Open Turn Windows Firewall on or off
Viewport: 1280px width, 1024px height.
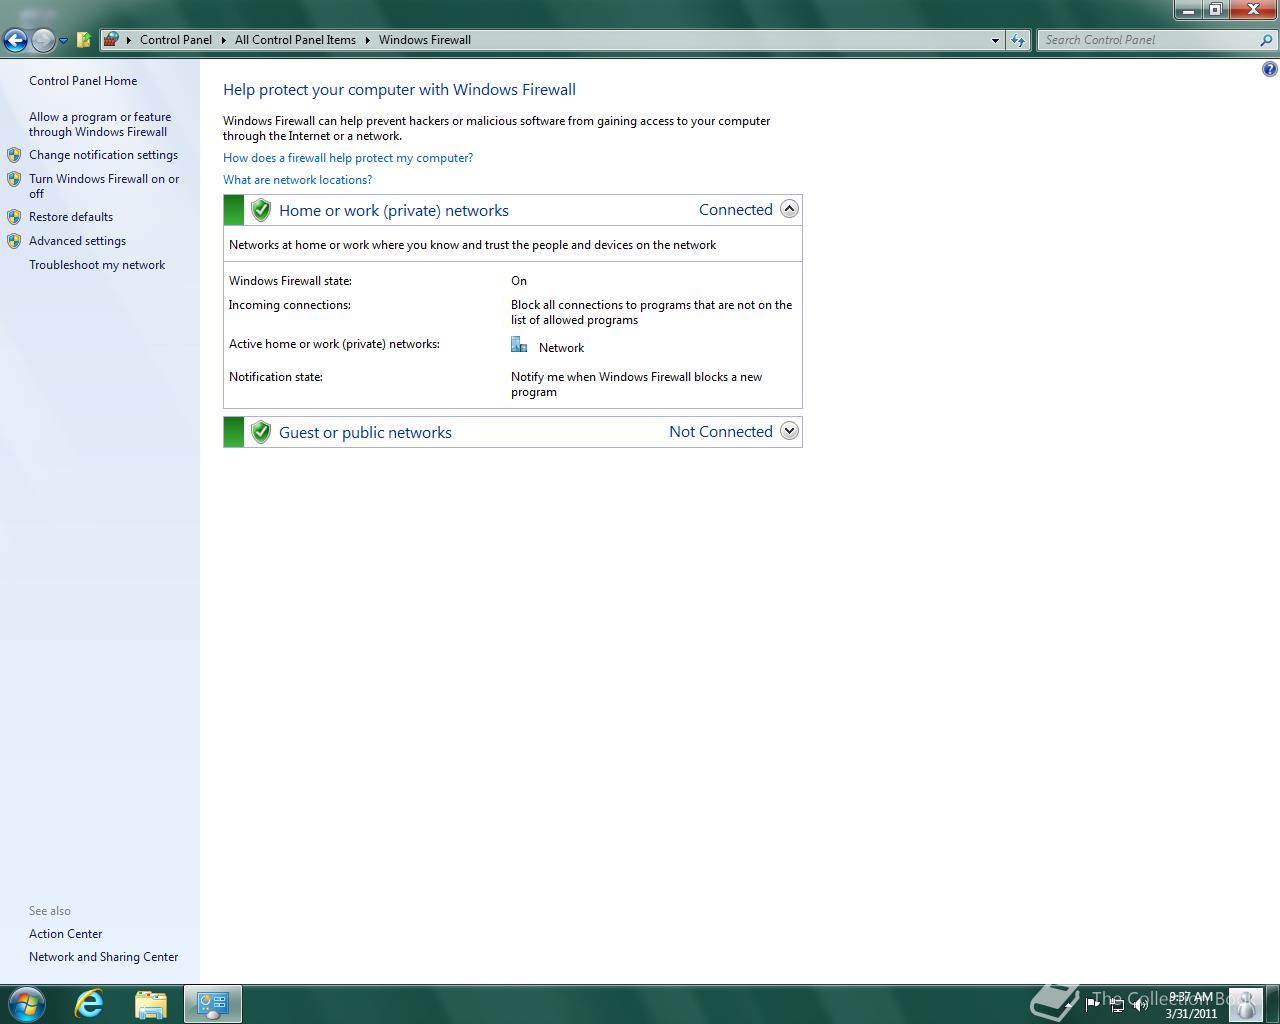pyautogui.click(x=104, y=186)
